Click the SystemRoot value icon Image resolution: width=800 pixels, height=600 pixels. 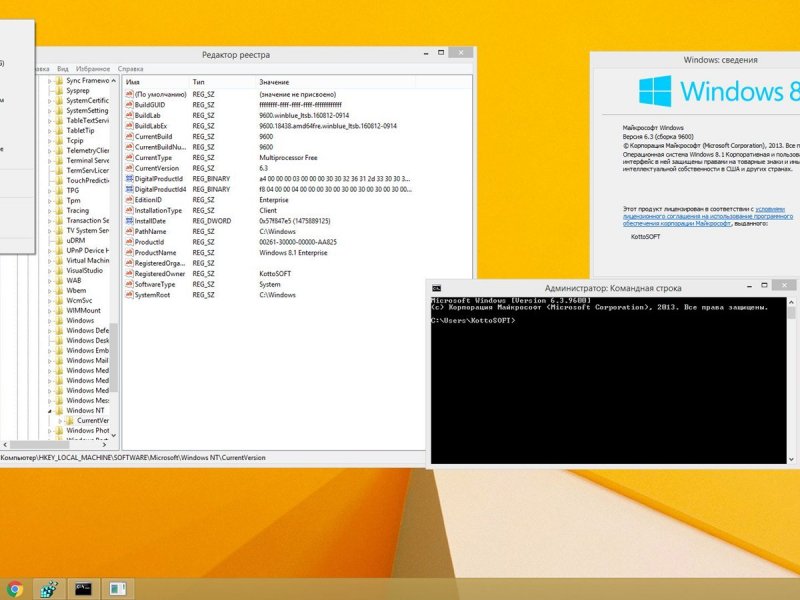coord(129,295)
